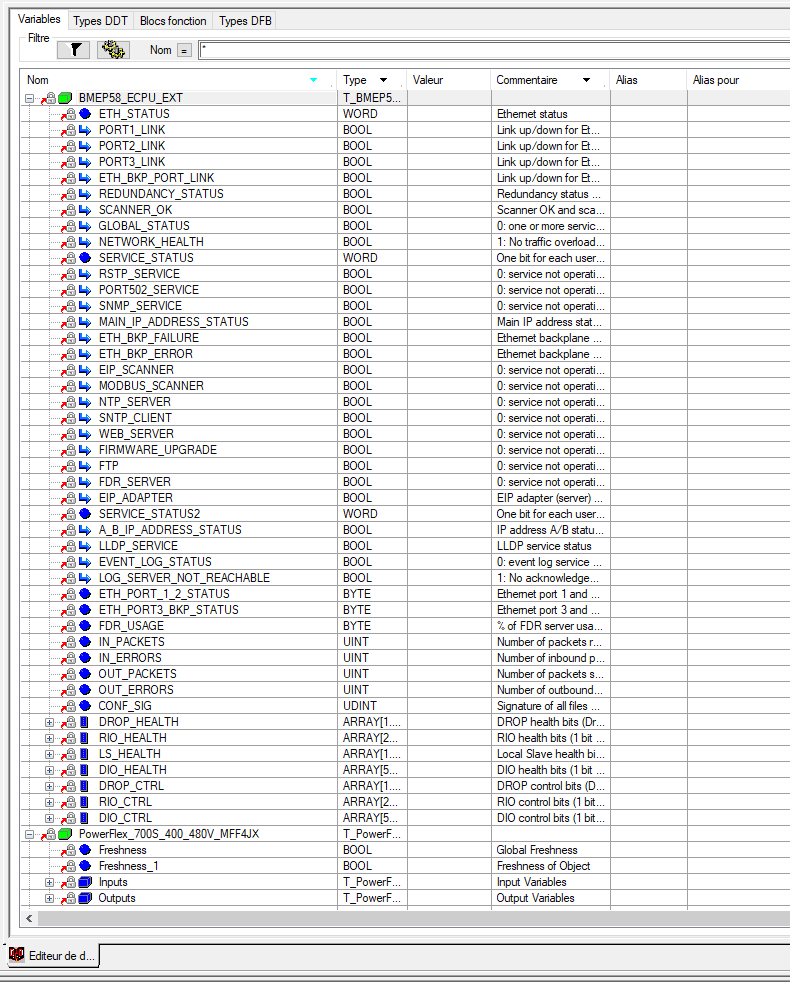Click the Nom filter text field

tap(490, 50)
